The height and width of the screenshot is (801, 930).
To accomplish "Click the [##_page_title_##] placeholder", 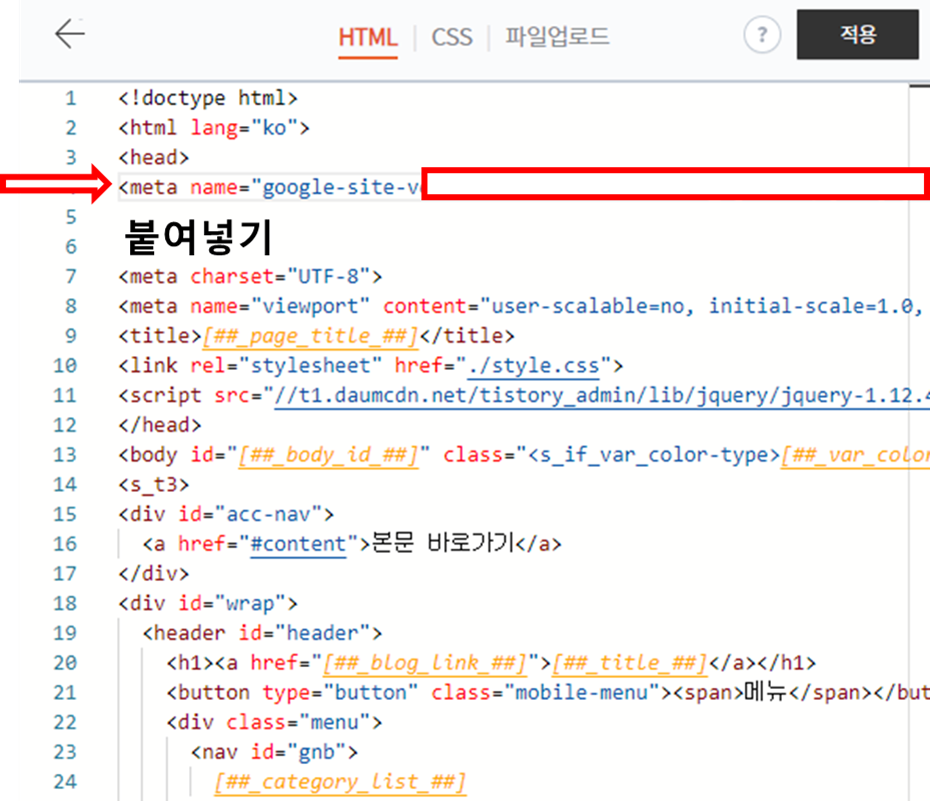I will pos(311,336).
